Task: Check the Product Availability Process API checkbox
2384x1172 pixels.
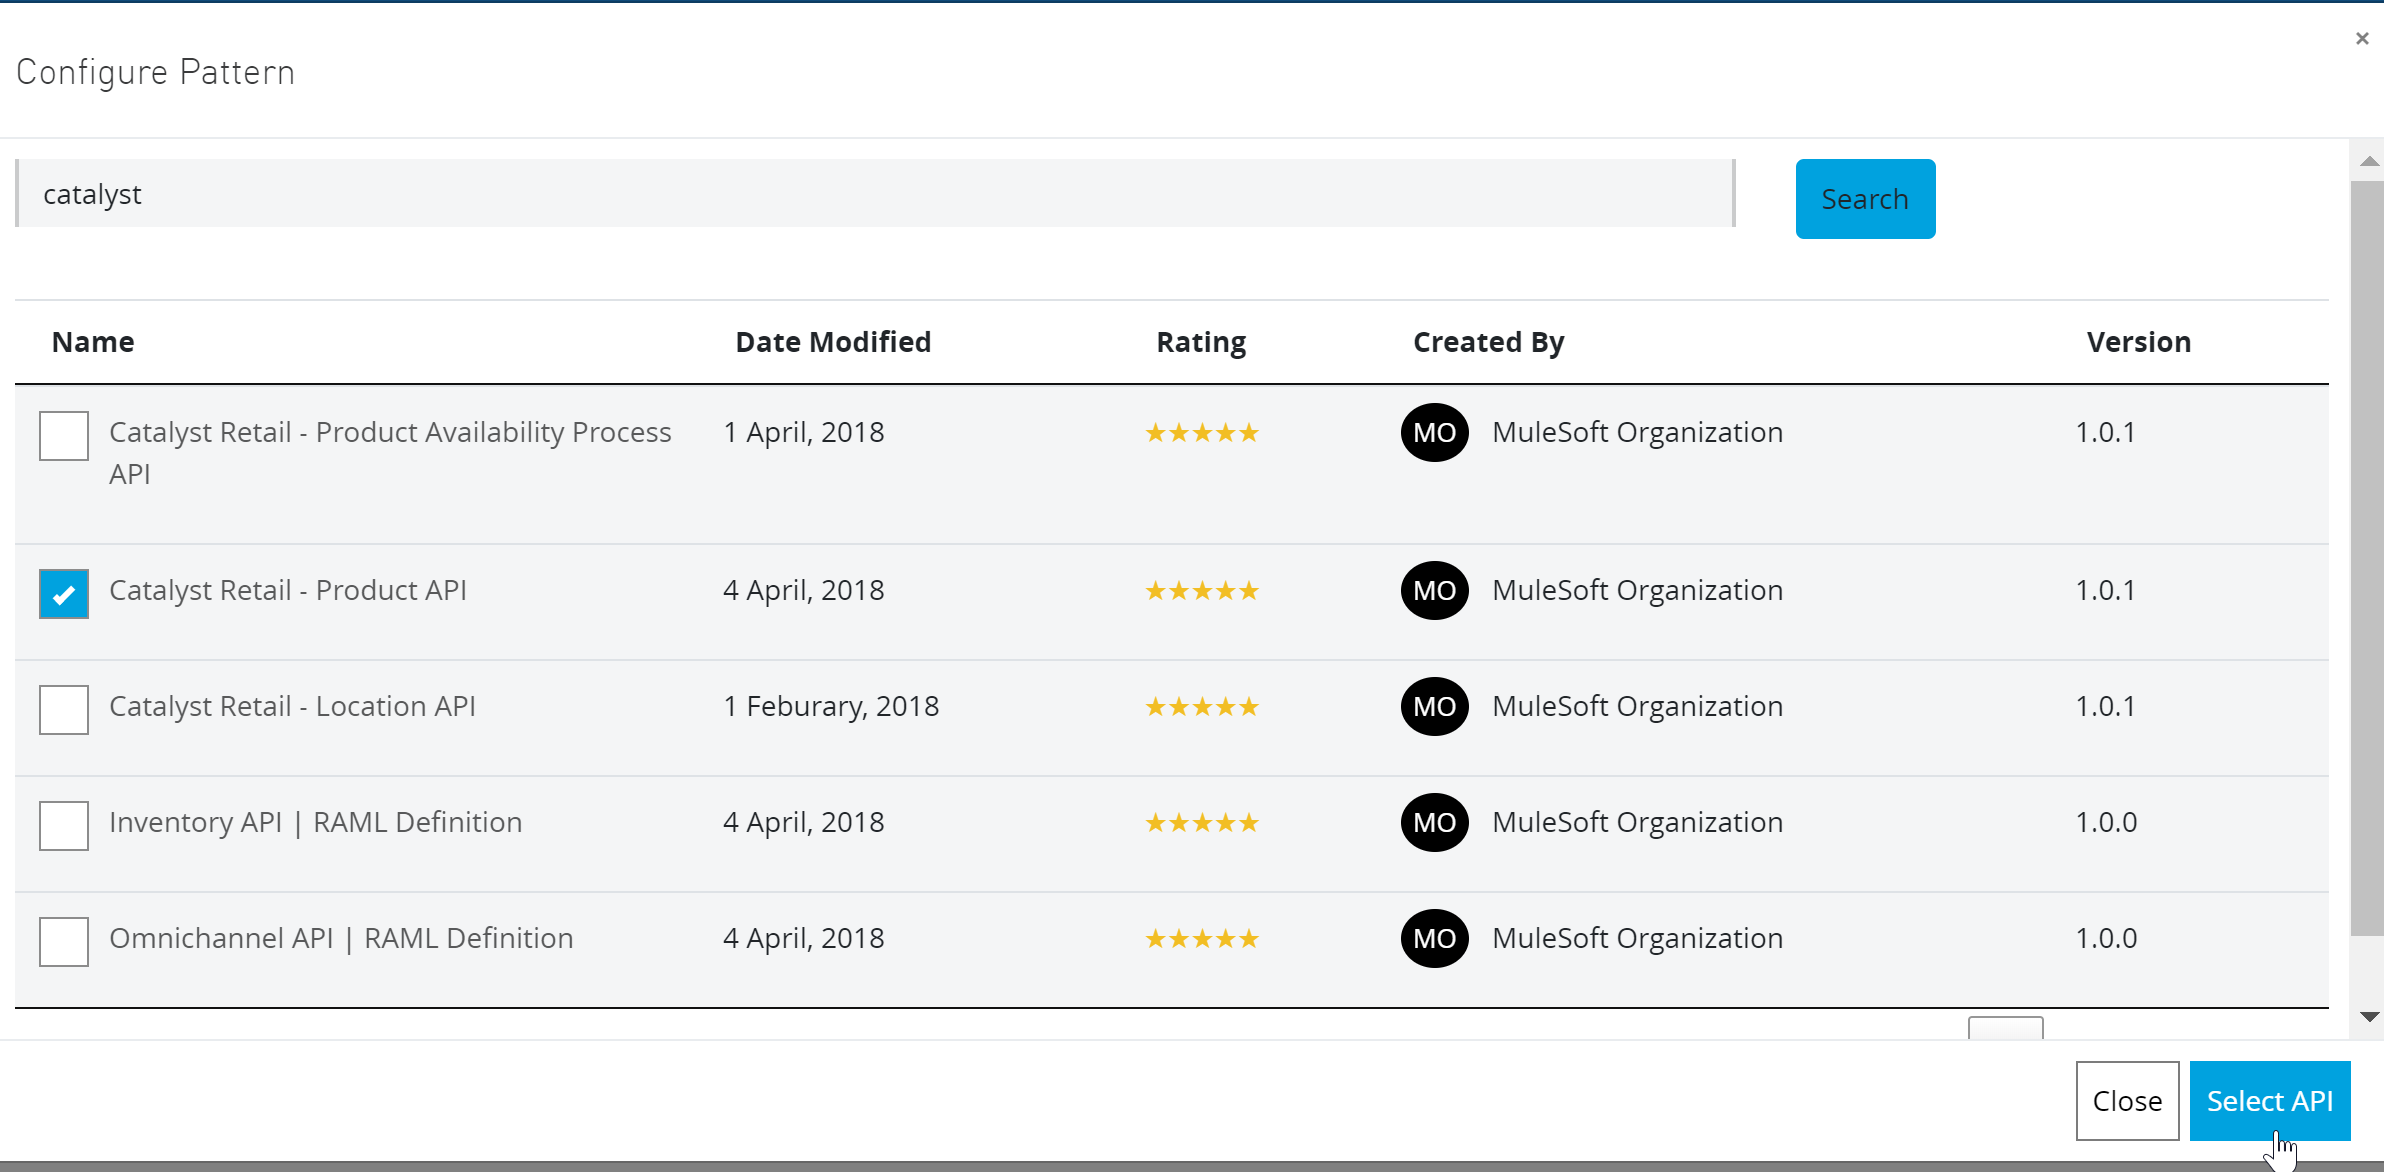Action: 64,436
